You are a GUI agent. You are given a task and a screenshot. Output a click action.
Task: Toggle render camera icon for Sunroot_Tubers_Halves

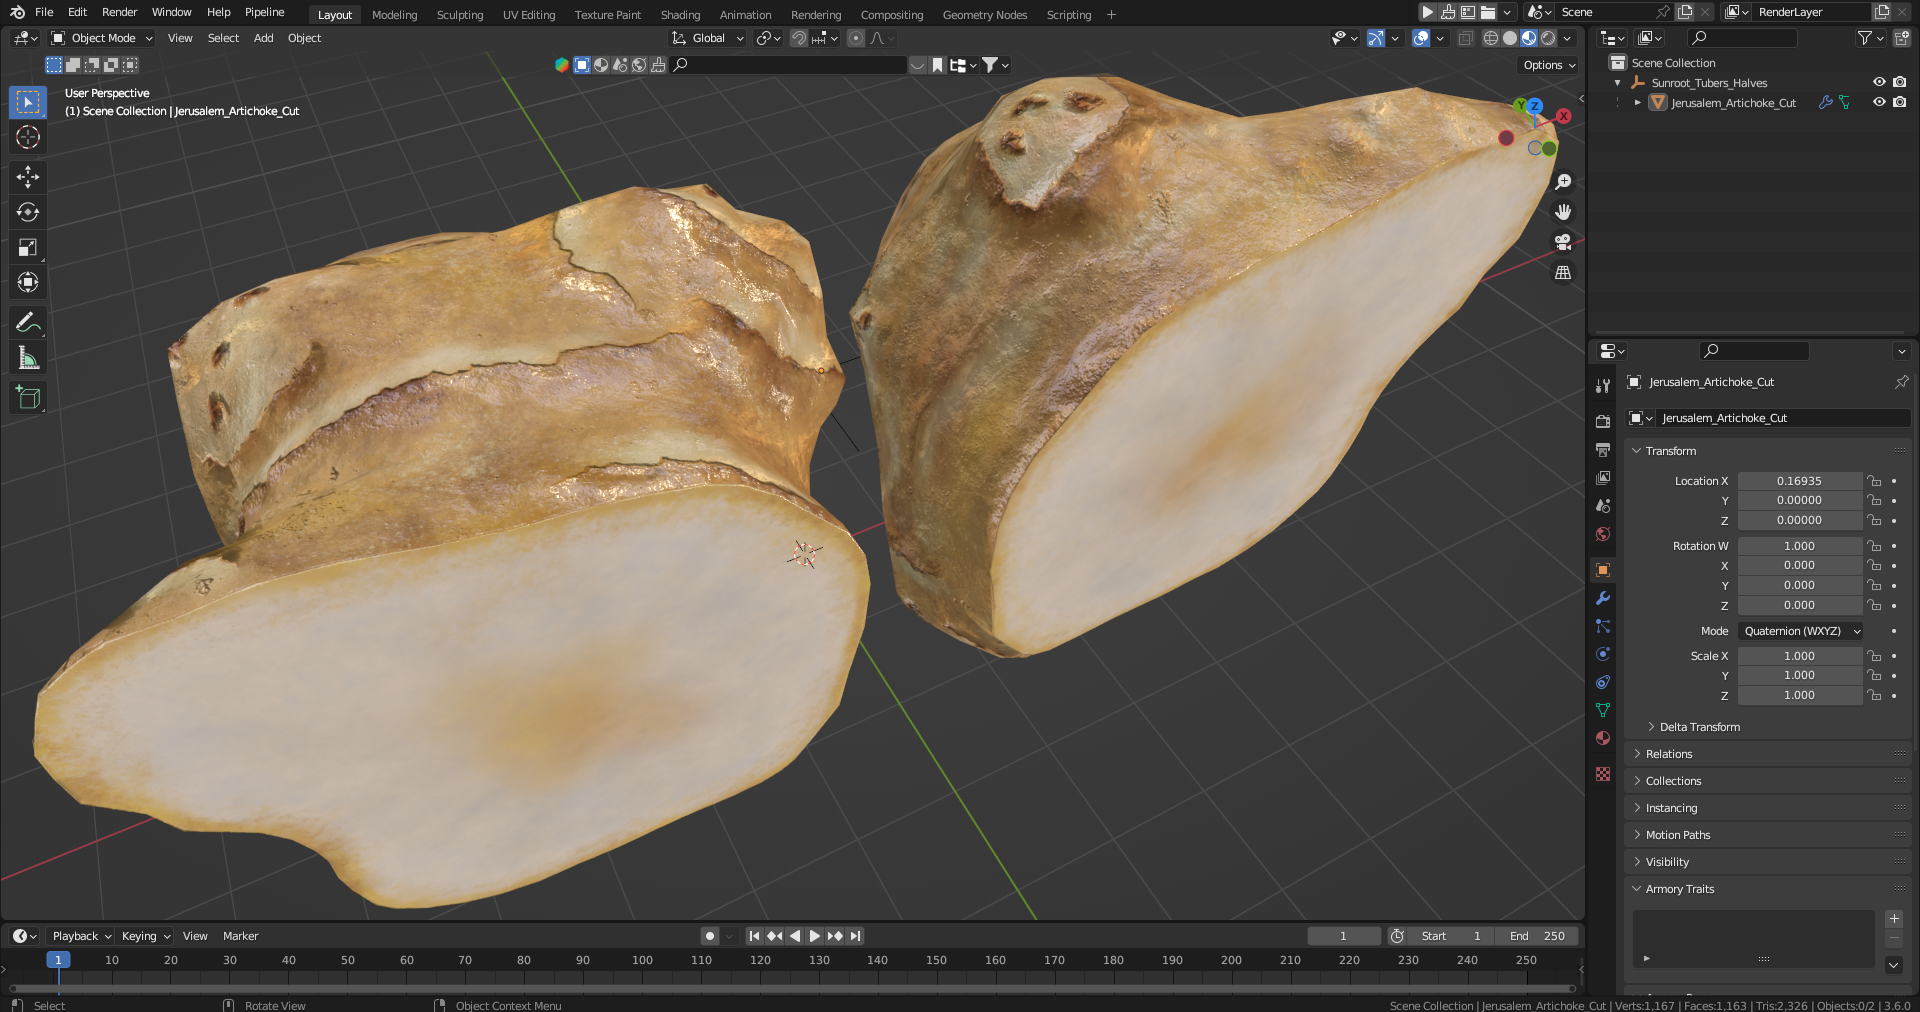[1899, 82]
